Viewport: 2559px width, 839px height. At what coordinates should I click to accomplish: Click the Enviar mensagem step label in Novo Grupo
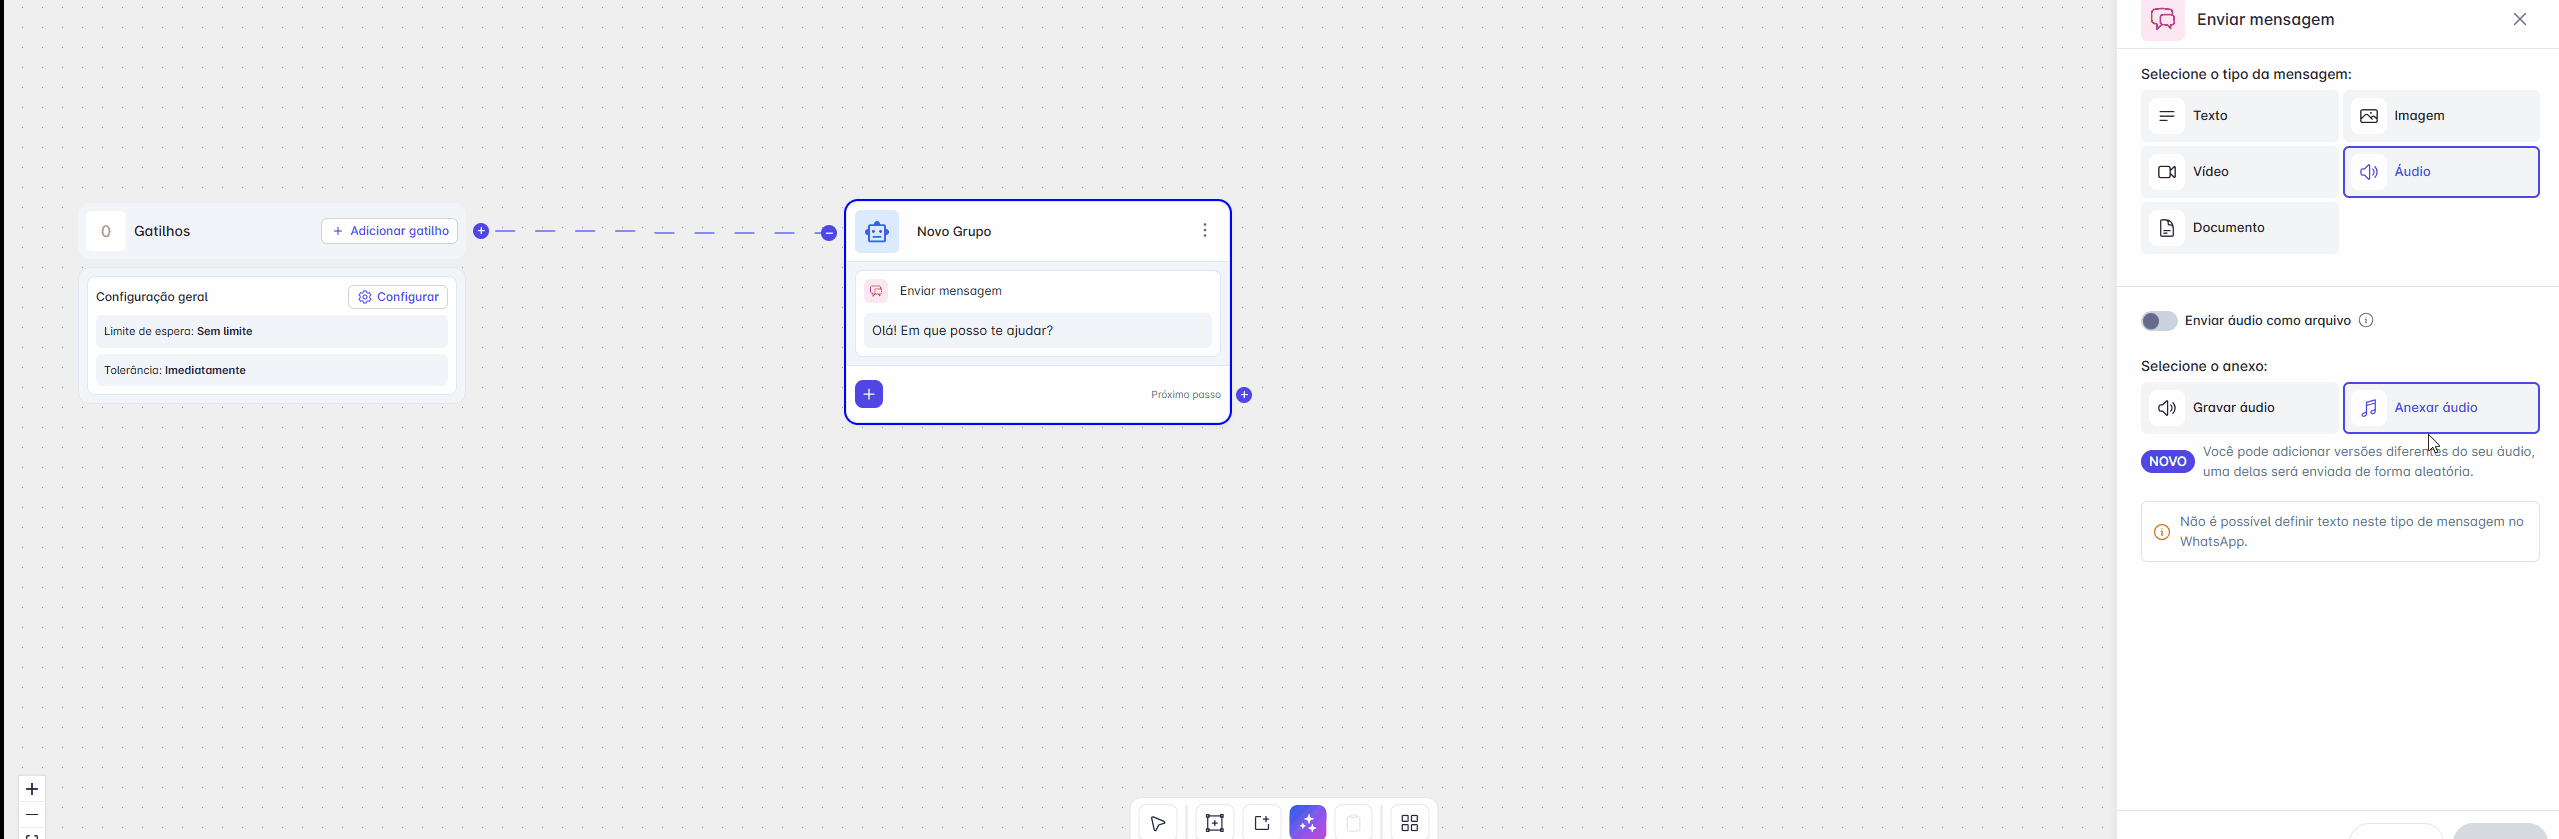(951, 291)
